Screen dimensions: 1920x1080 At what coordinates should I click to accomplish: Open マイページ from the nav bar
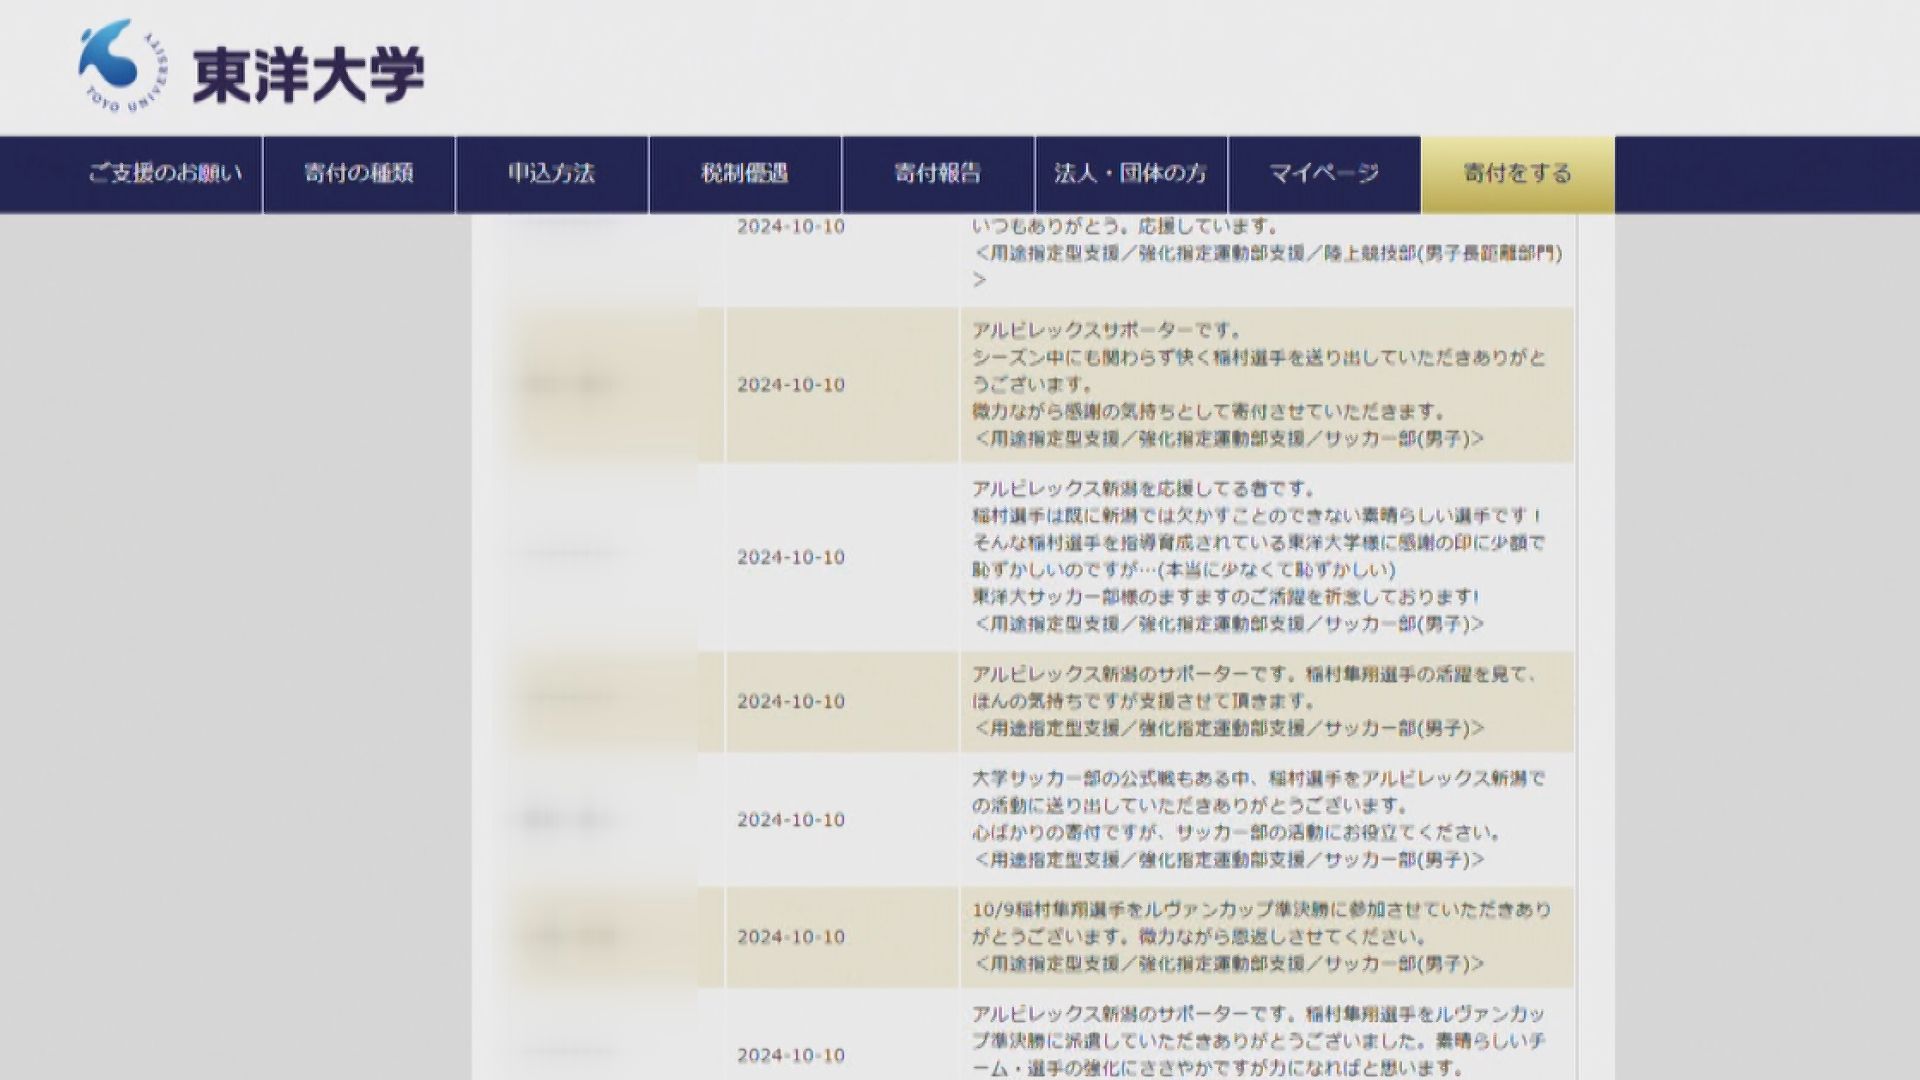coord(1324,174)
